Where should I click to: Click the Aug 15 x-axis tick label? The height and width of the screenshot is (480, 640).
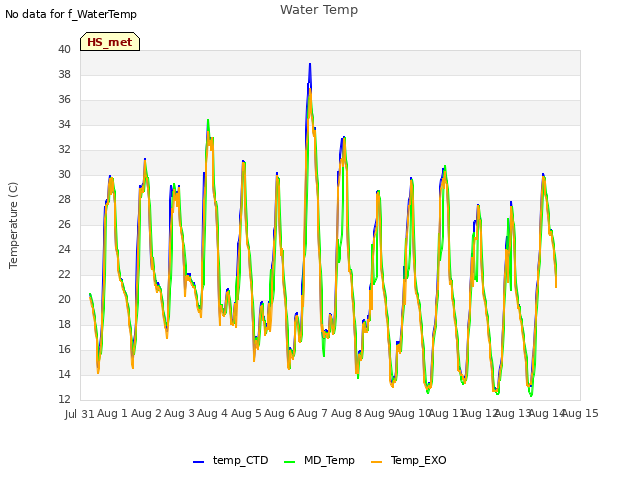coord(580,413)
